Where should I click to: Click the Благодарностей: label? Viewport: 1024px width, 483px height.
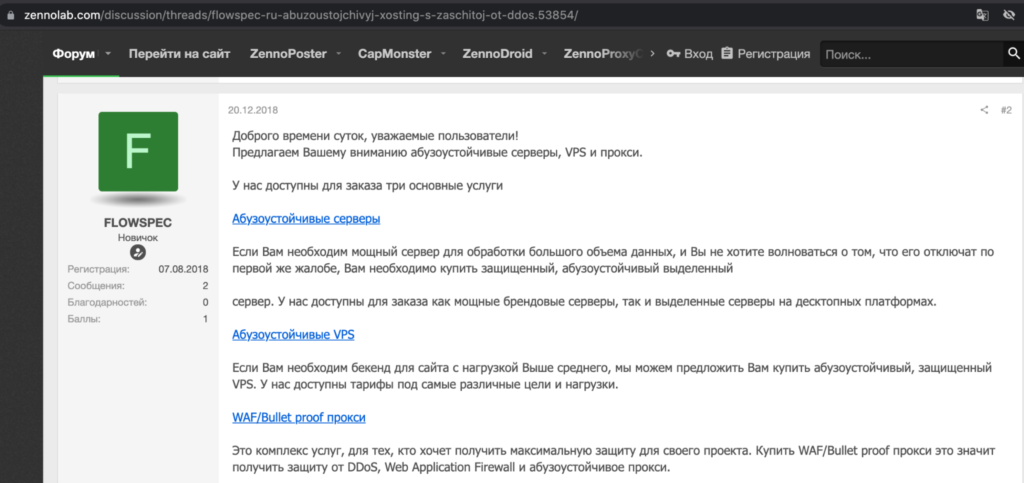[107, 302]
